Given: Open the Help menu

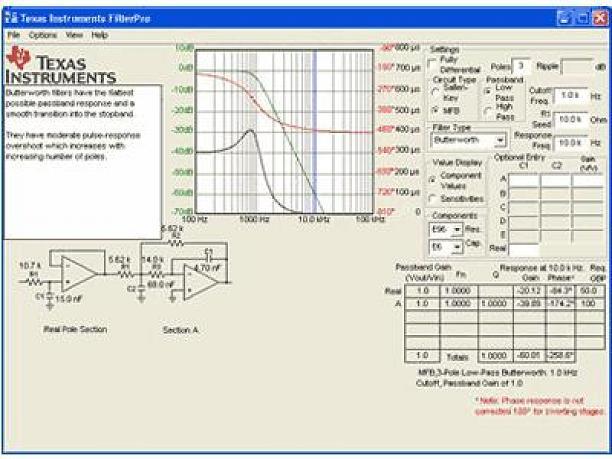Looking at the screenshot, I should (x=100, y=35).
